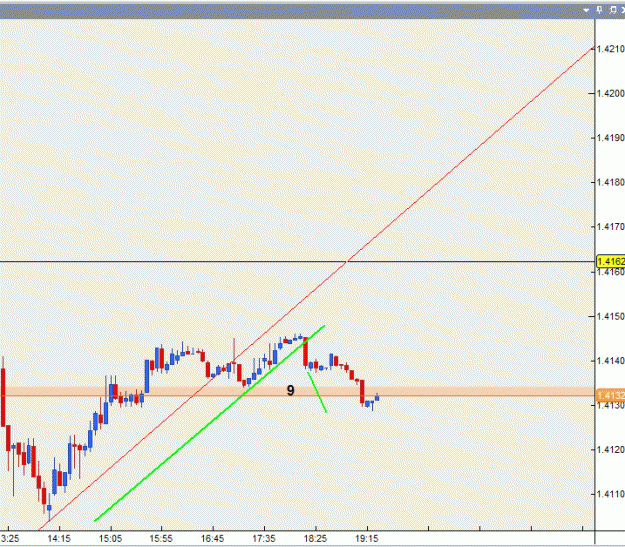Viewport: 625px width, 547px height.
Task: Select the long green rising trendline
Action: tap(209, 423)
